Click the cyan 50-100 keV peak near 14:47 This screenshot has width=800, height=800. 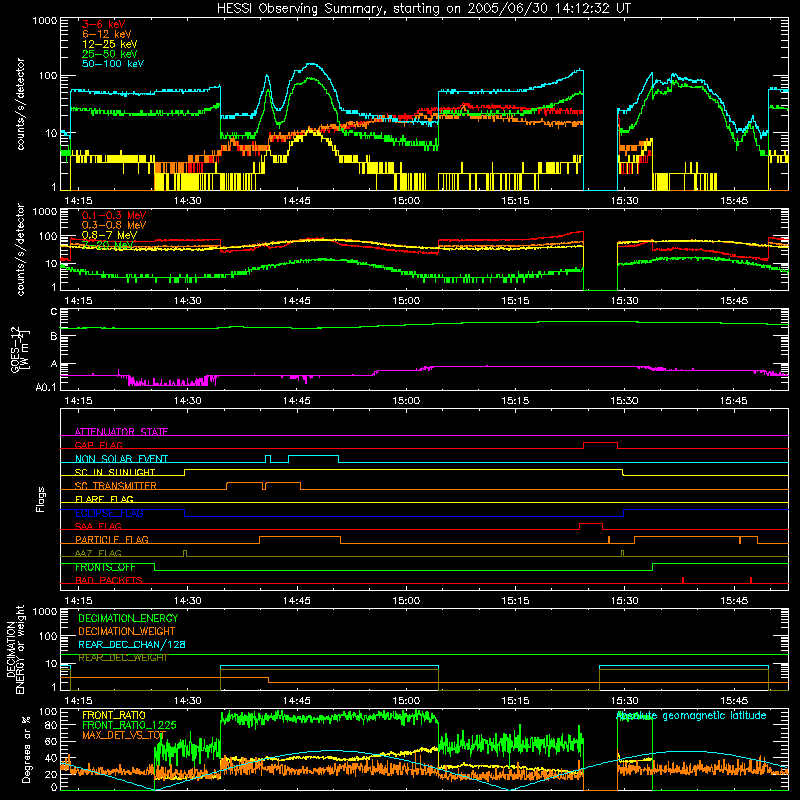(312, 64)
